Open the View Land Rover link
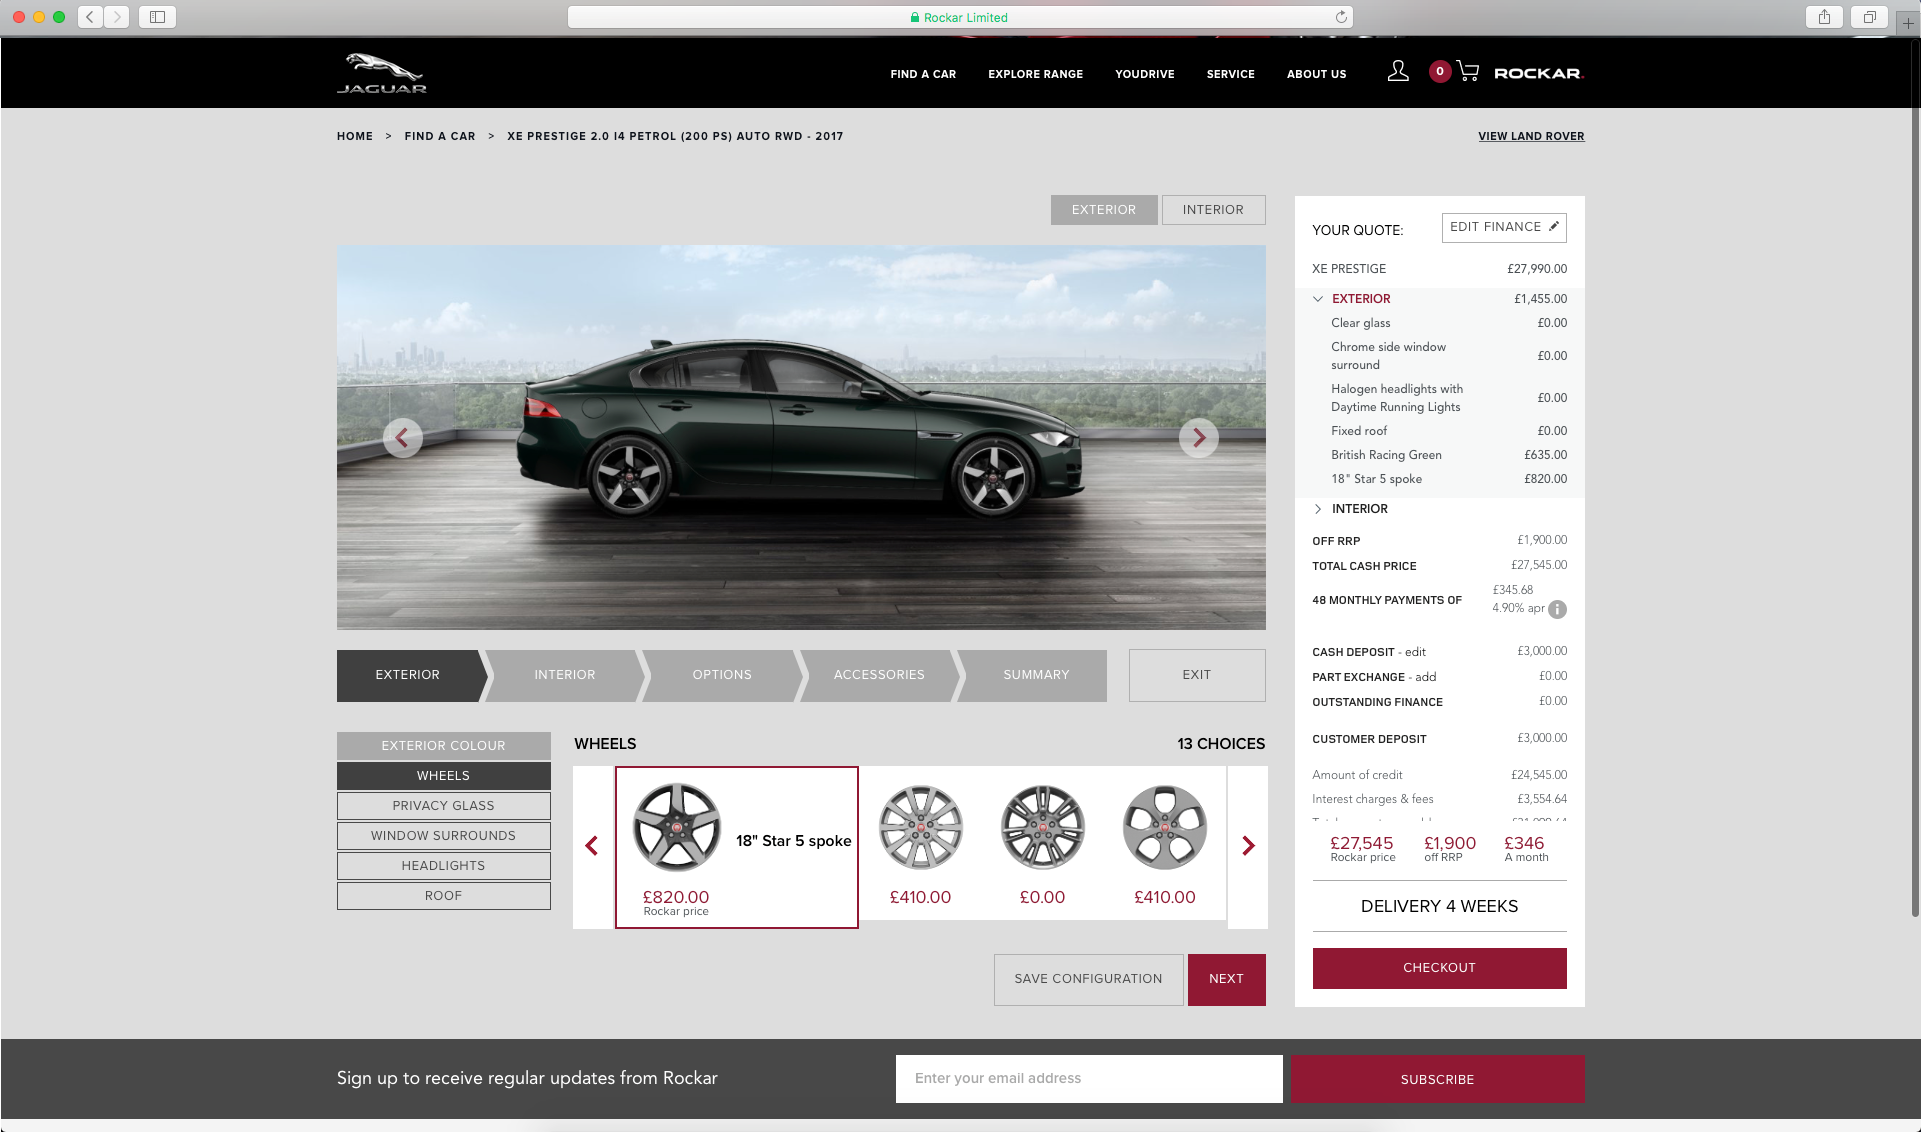The width and height of the screenshot is (1921, 1132). click(1531, 136)
